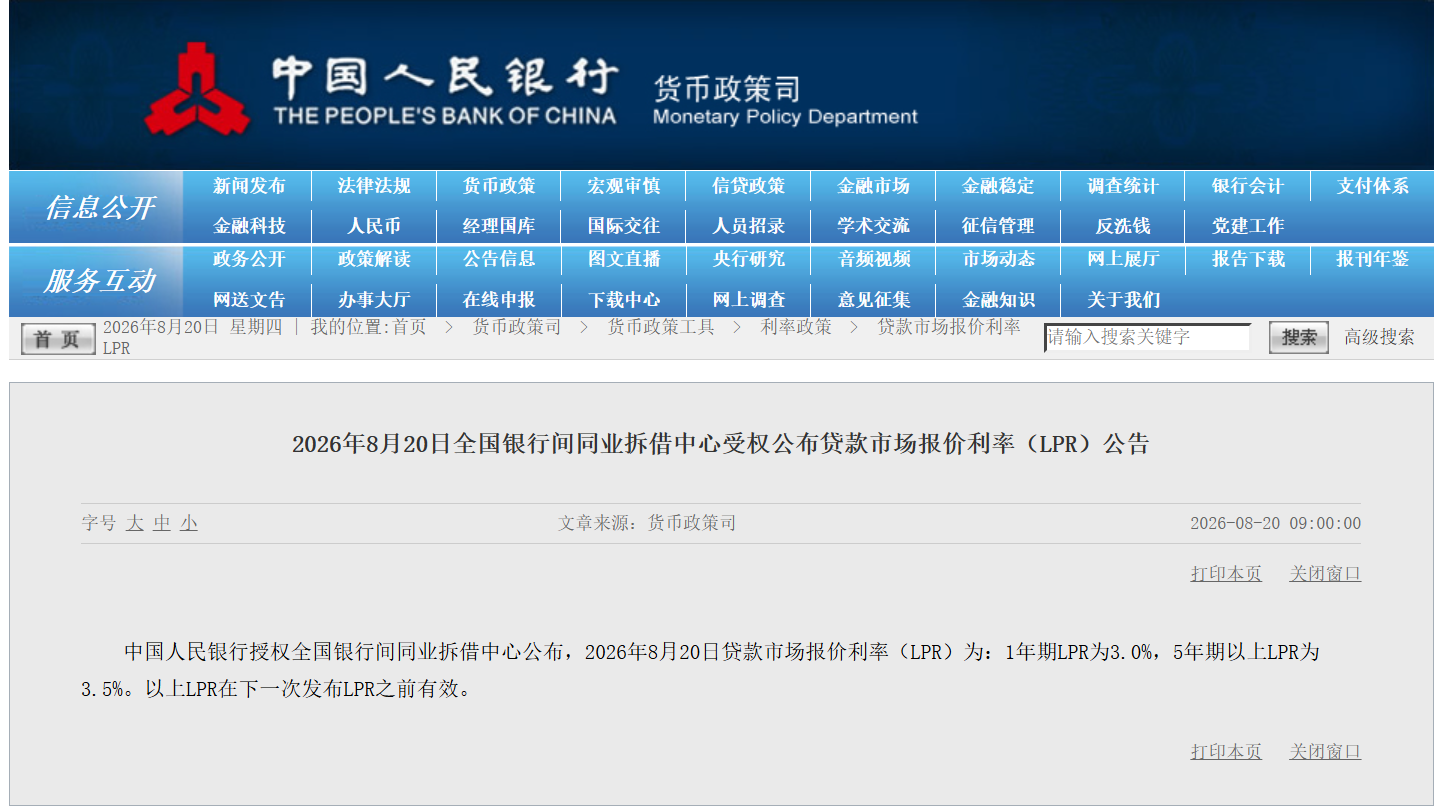Open 网上调查 section
Image resolution: width=1437 pixels, height=810 pixels.
point(749,299)
